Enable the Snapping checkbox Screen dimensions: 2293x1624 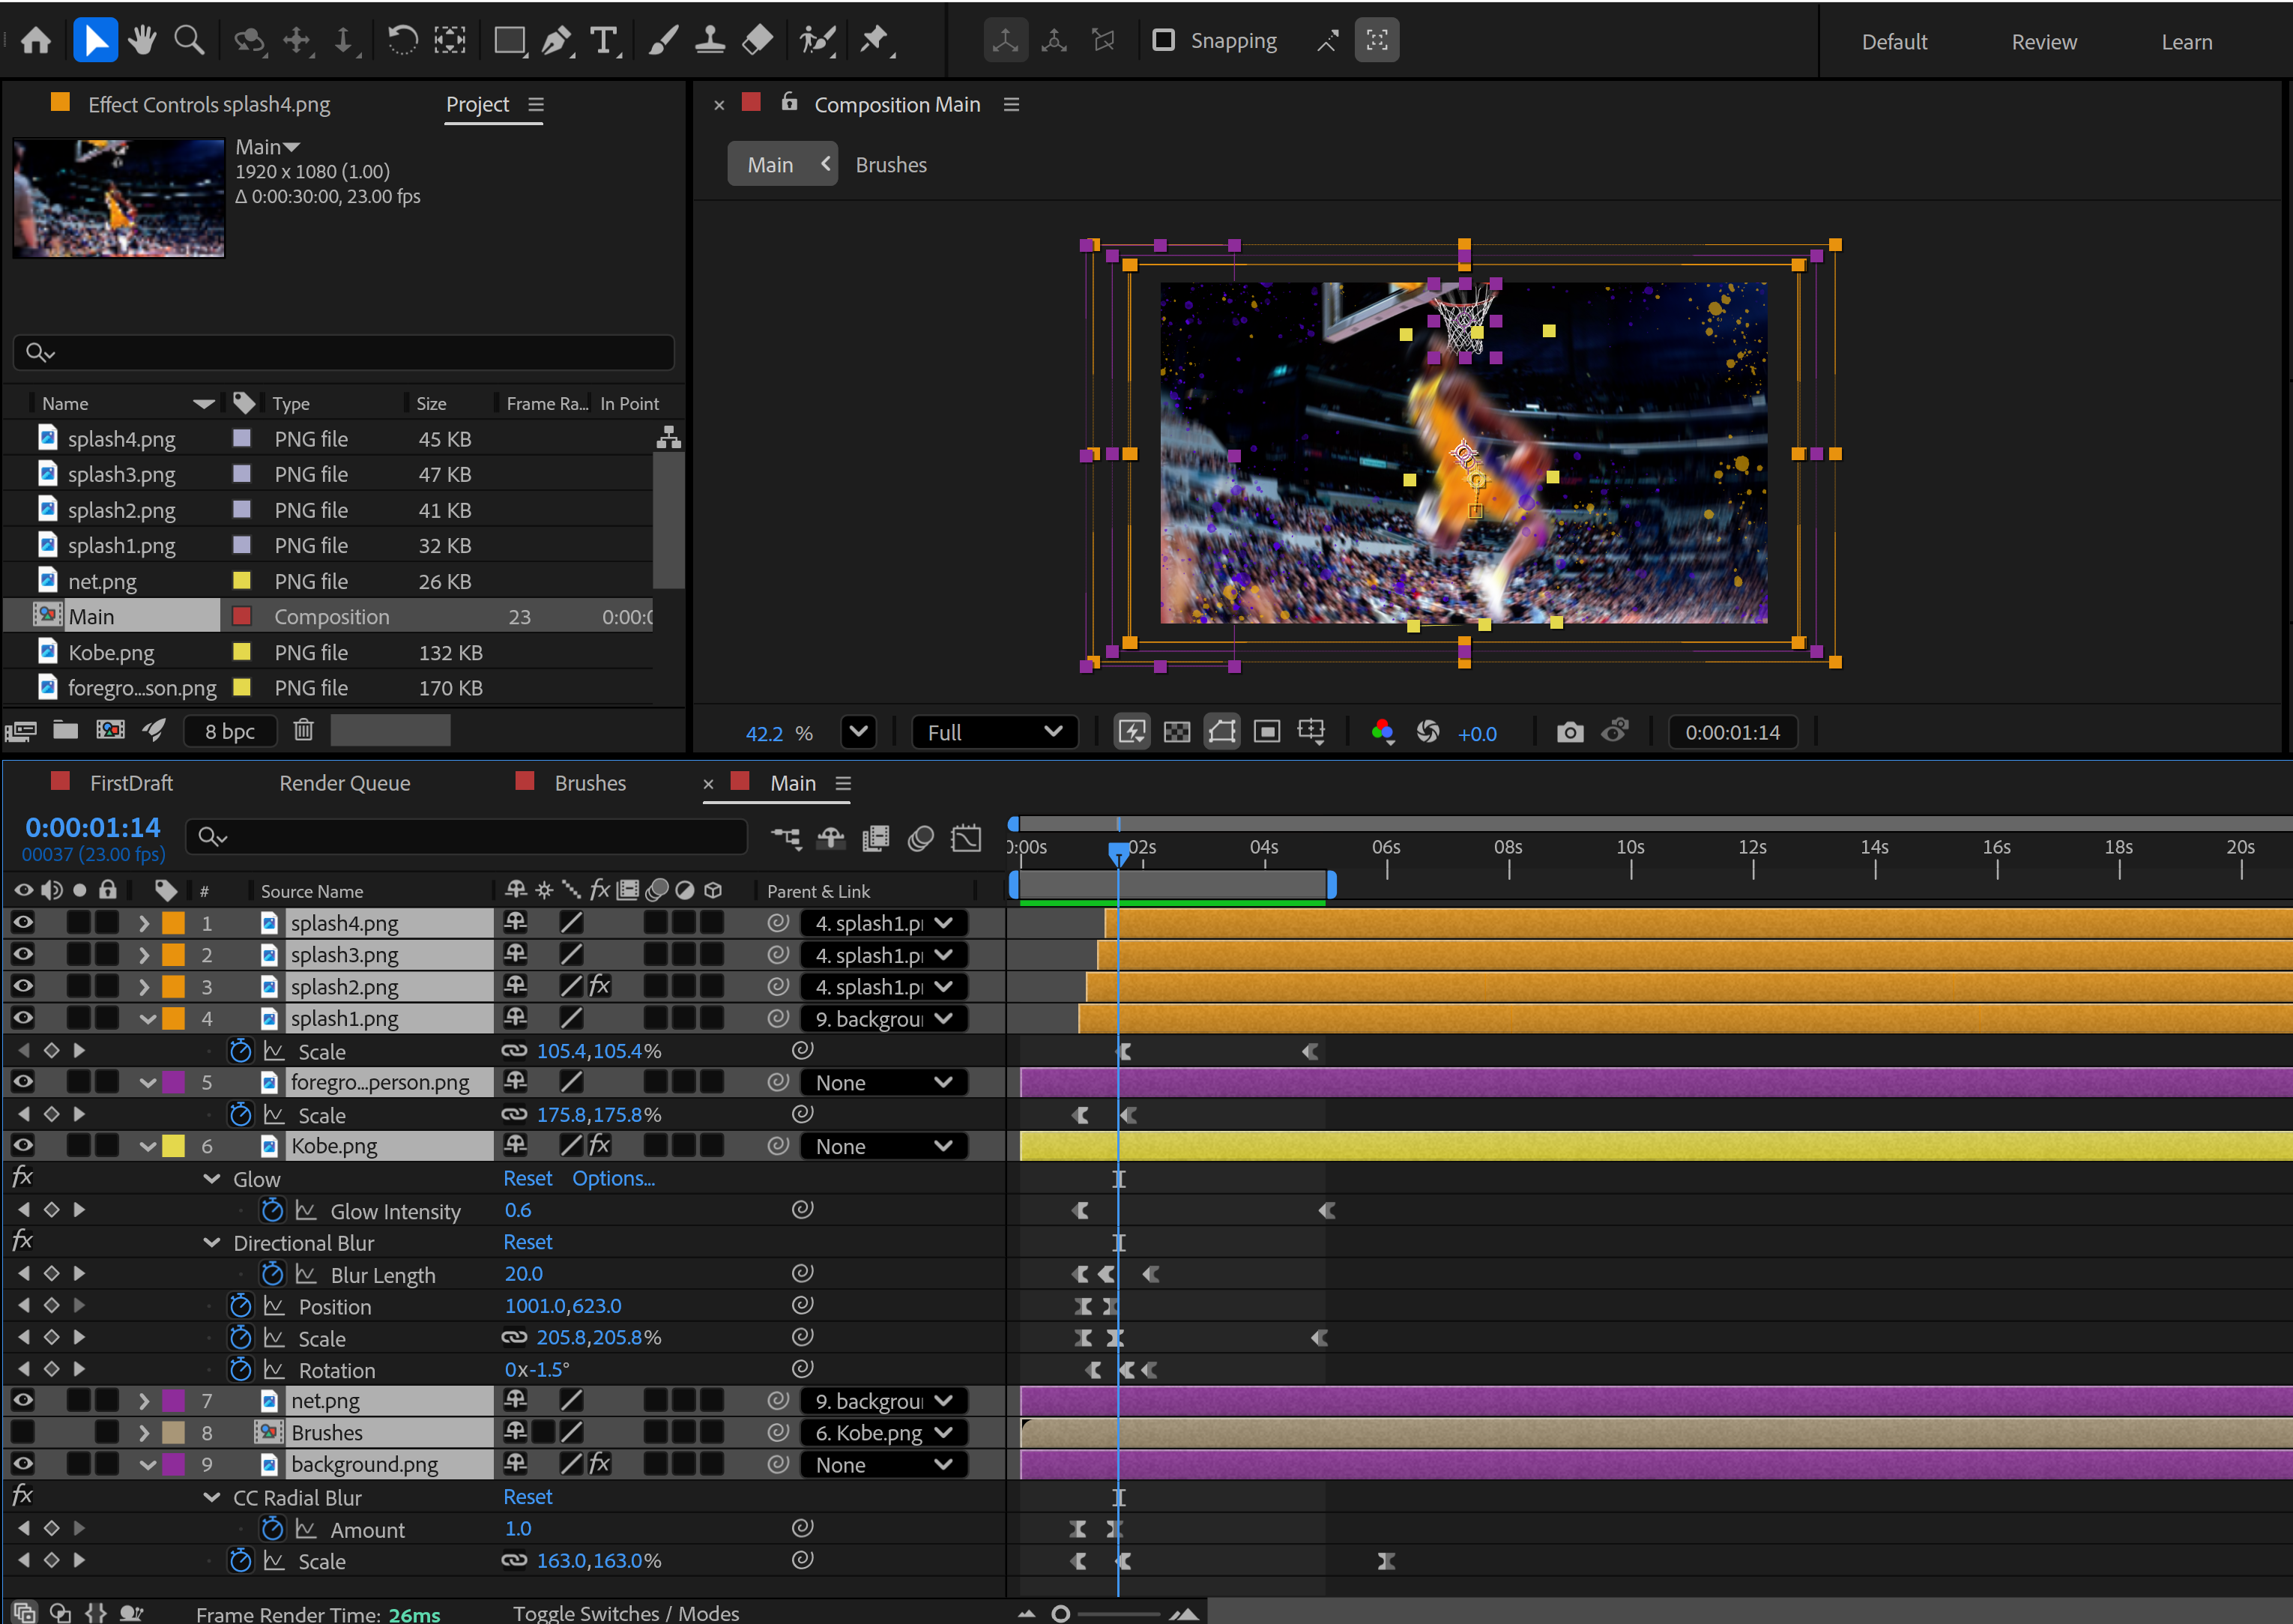[1163, 41]
